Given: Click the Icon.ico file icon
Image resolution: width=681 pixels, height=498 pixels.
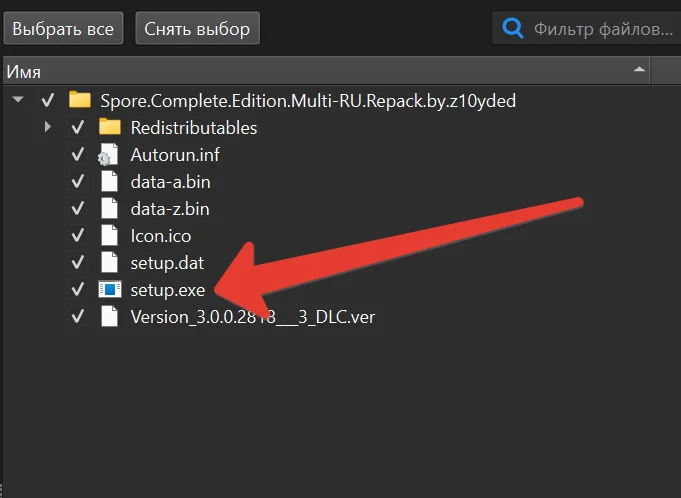Looking at the screenshot, I should click(109, 236).
